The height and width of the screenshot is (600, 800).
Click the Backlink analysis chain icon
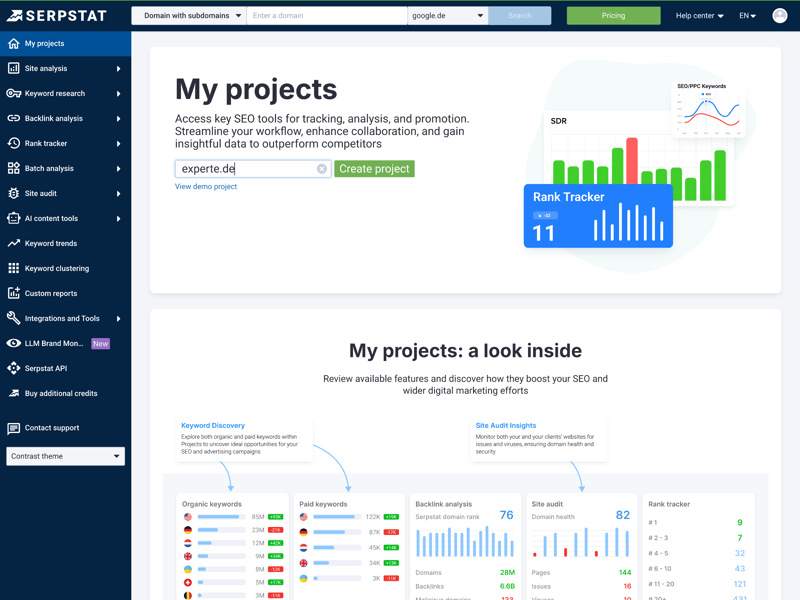click(x=14, y=118)
